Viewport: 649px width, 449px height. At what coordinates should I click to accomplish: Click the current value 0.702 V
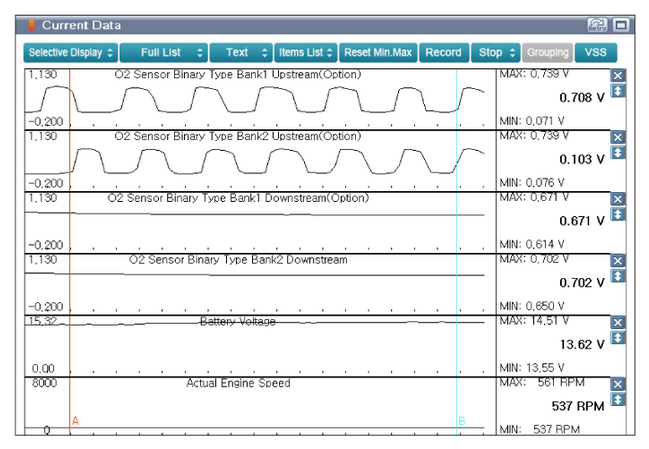coord(582,283)
